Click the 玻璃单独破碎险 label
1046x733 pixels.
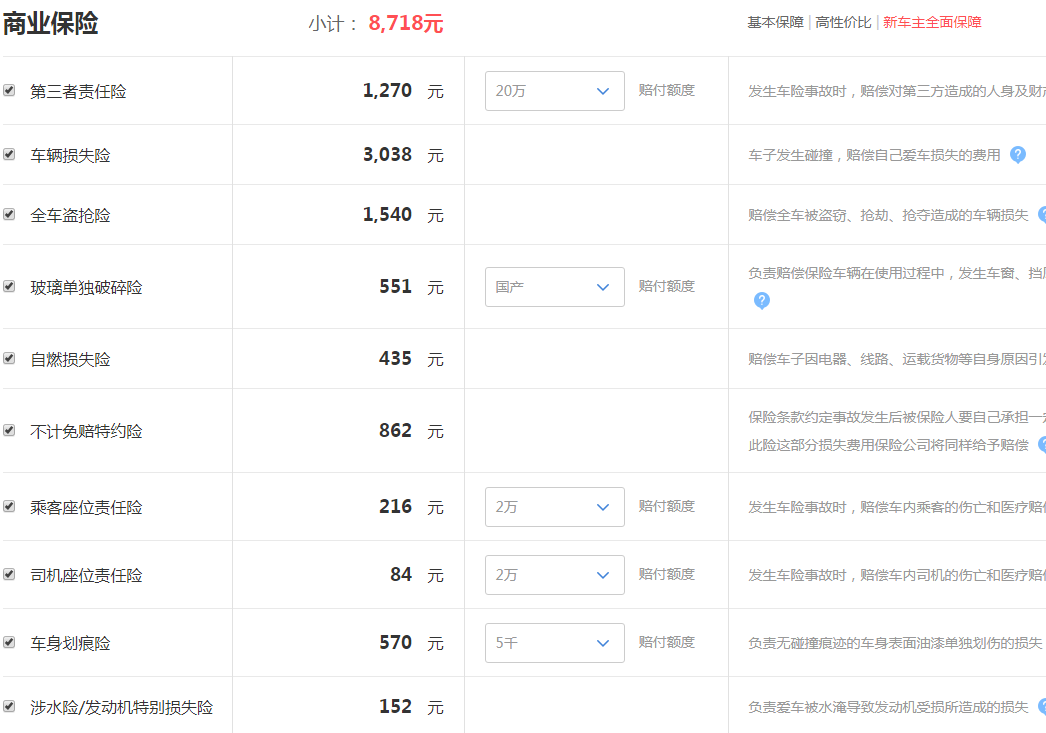86,287
